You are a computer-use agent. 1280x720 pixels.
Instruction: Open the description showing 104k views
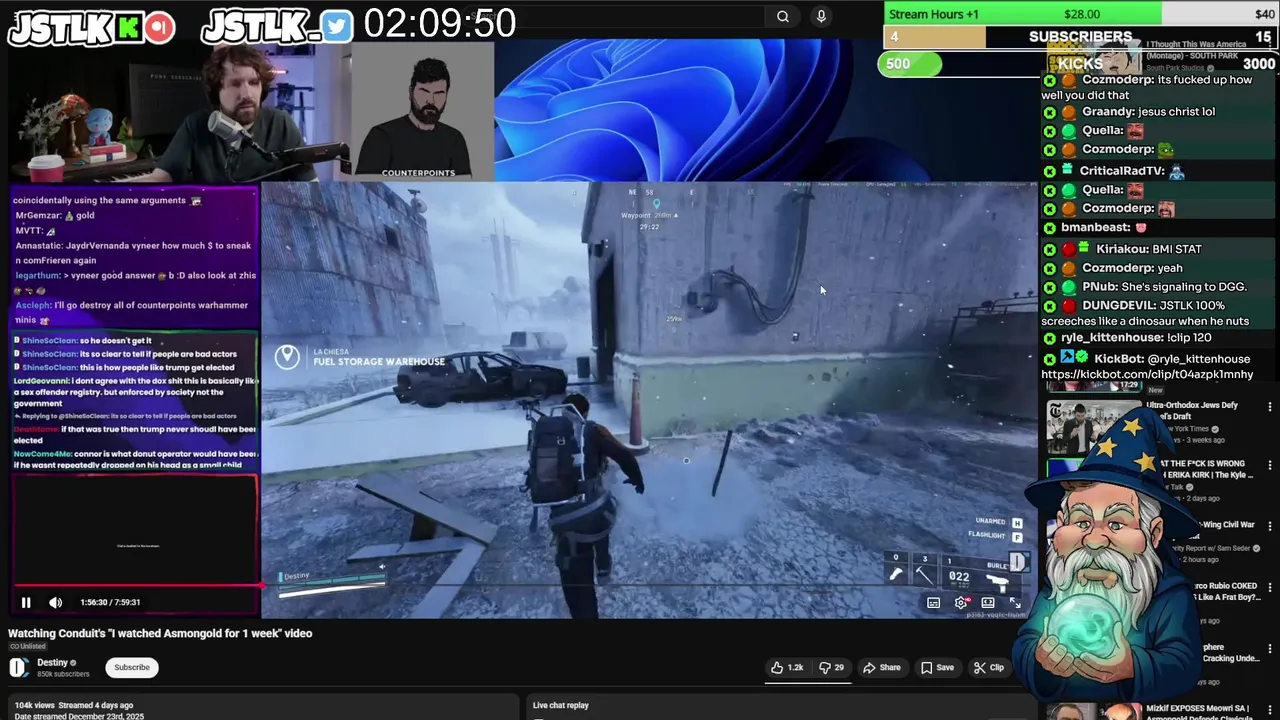coord(263,707)
